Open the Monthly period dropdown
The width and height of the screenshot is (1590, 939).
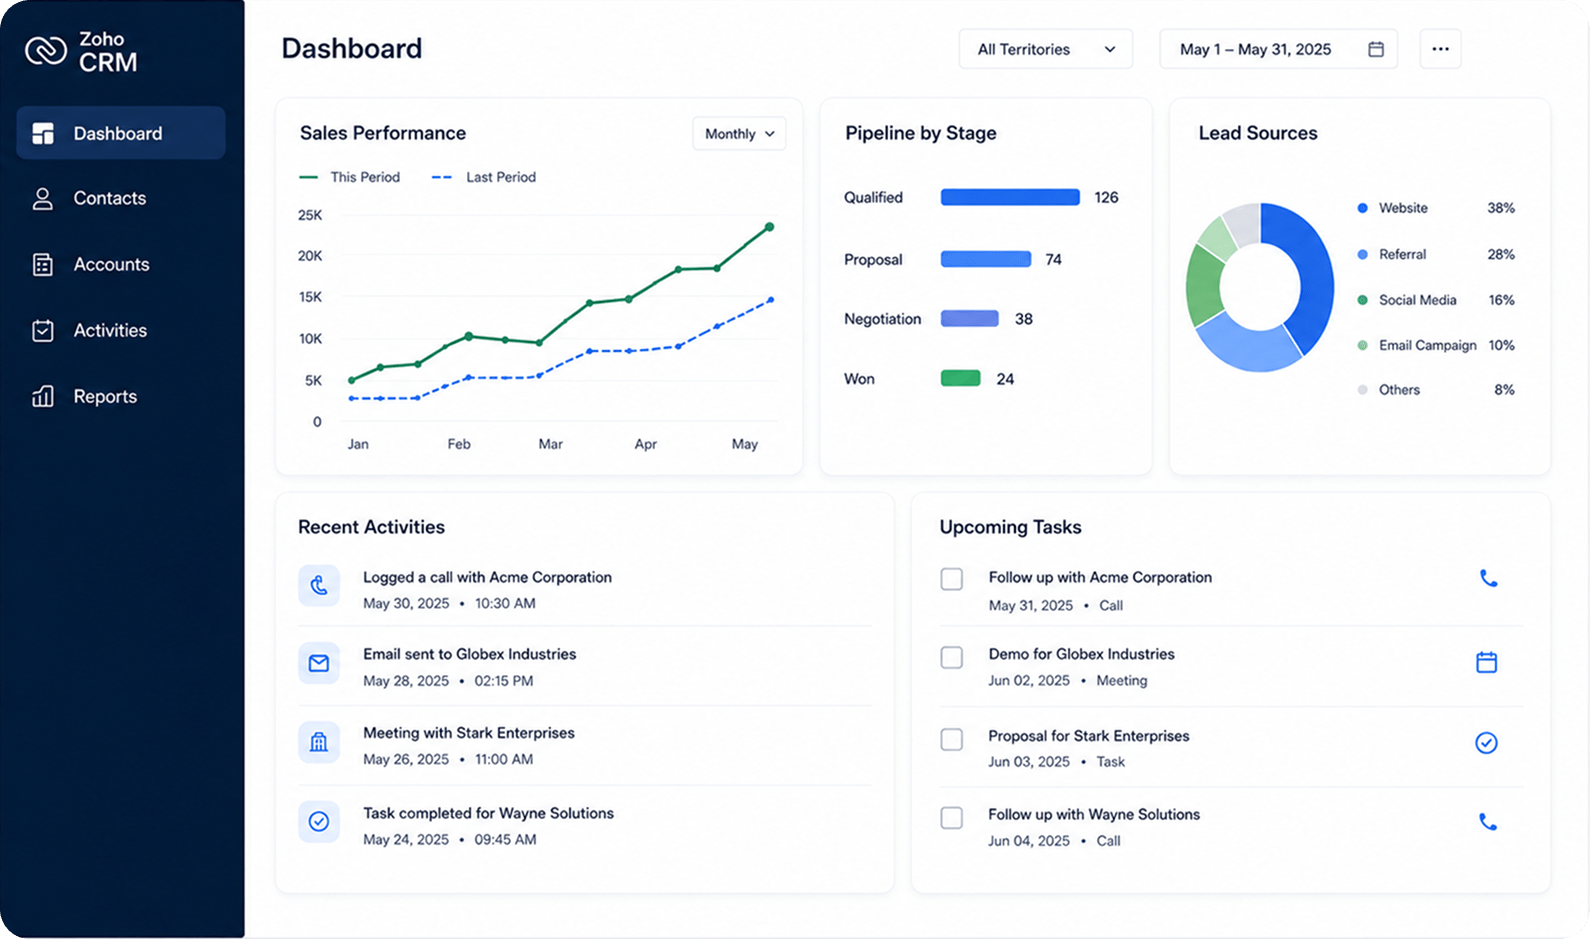739,134
